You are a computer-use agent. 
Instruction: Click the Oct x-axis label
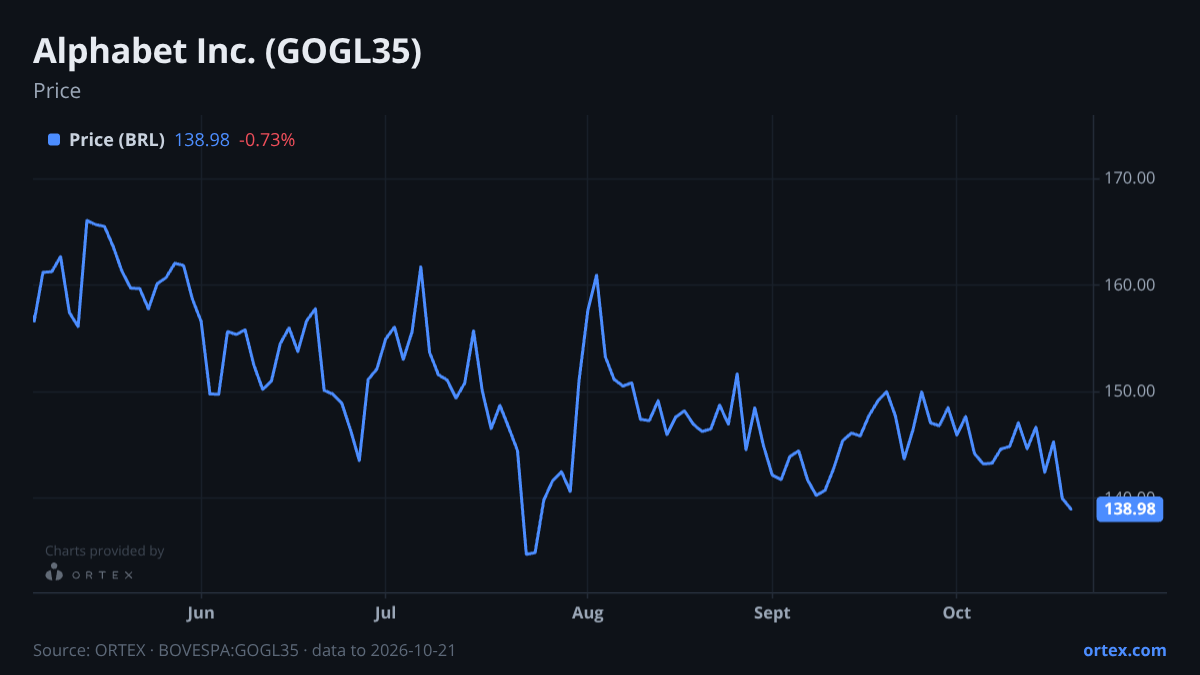(x=957, y=613)
